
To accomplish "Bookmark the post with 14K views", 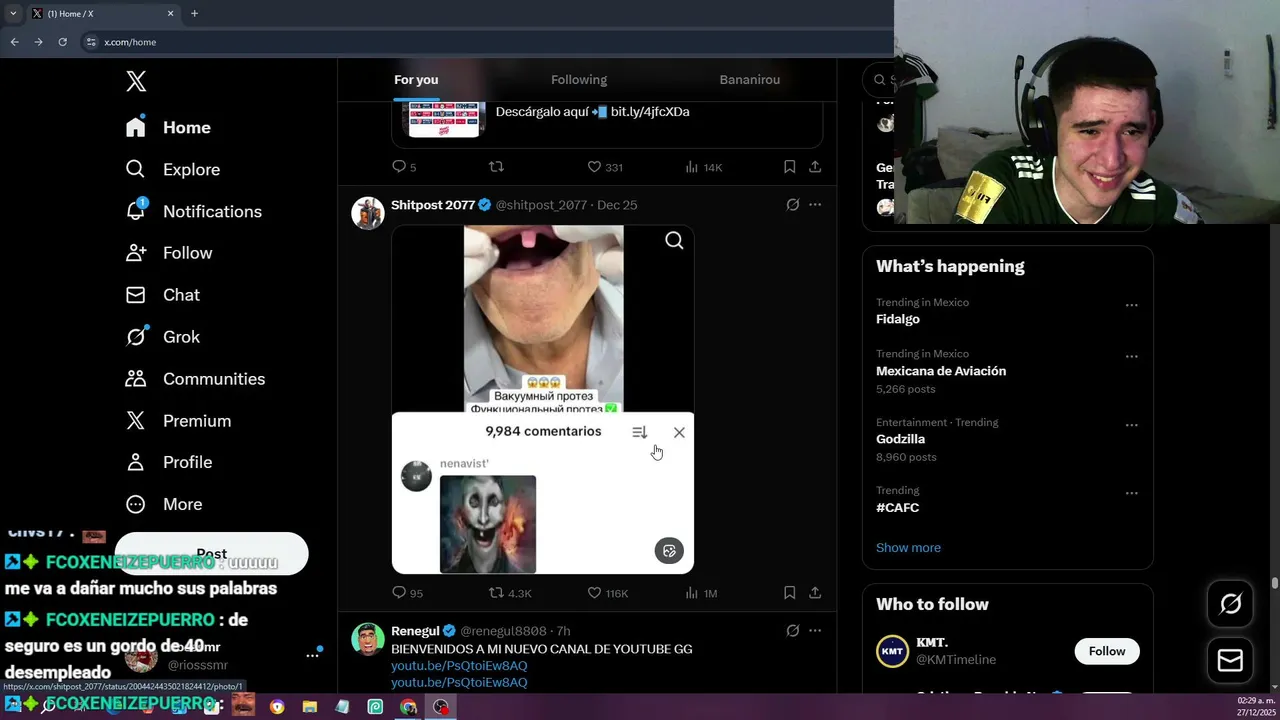I will point(789,167).
